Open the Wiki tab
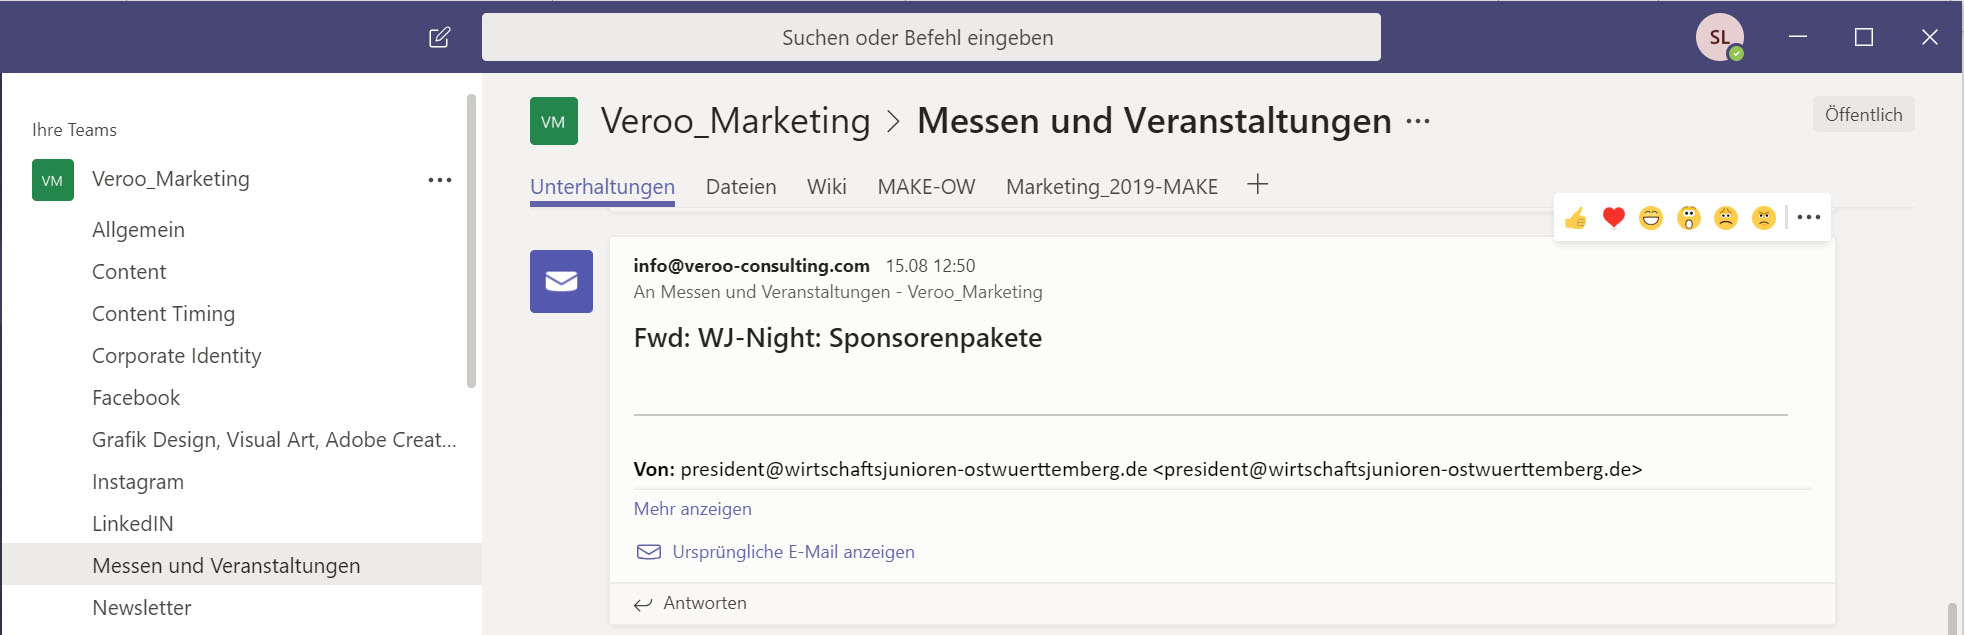This screenshot has width=1964, height=635. [827, 187]
